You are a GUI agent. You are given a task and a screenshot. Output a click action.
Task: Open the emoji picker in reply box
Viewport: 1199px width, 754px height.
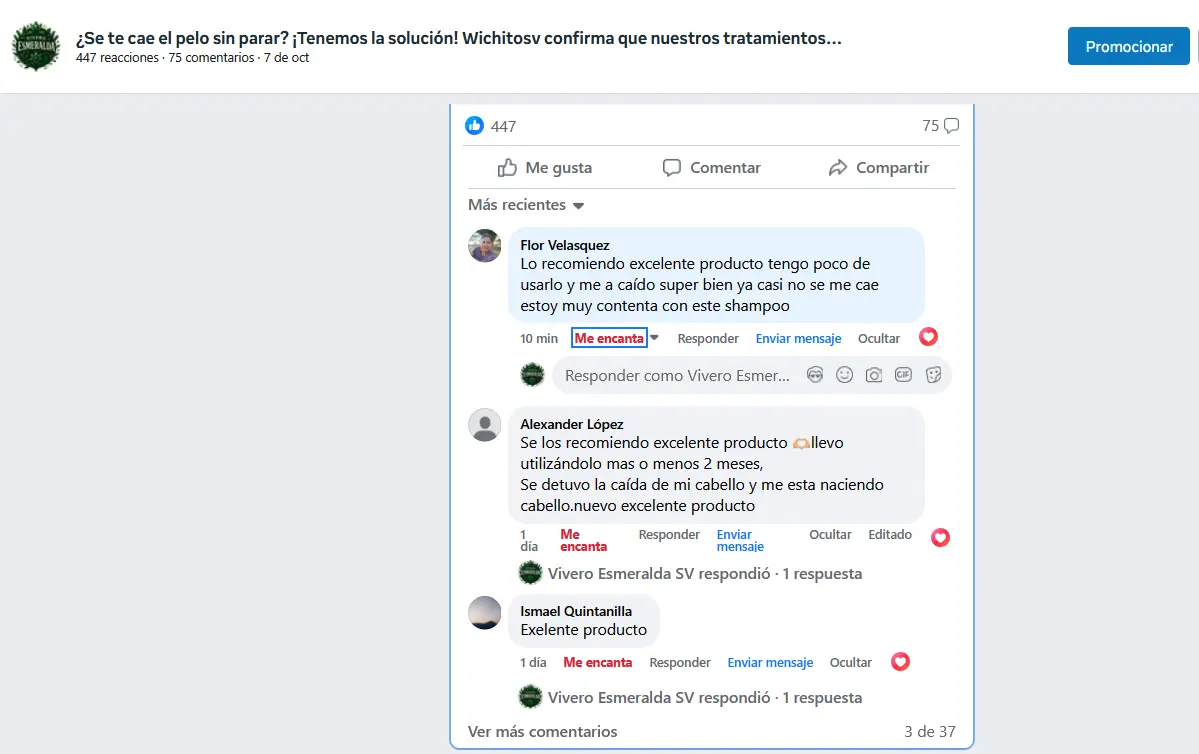coord(844,375)
